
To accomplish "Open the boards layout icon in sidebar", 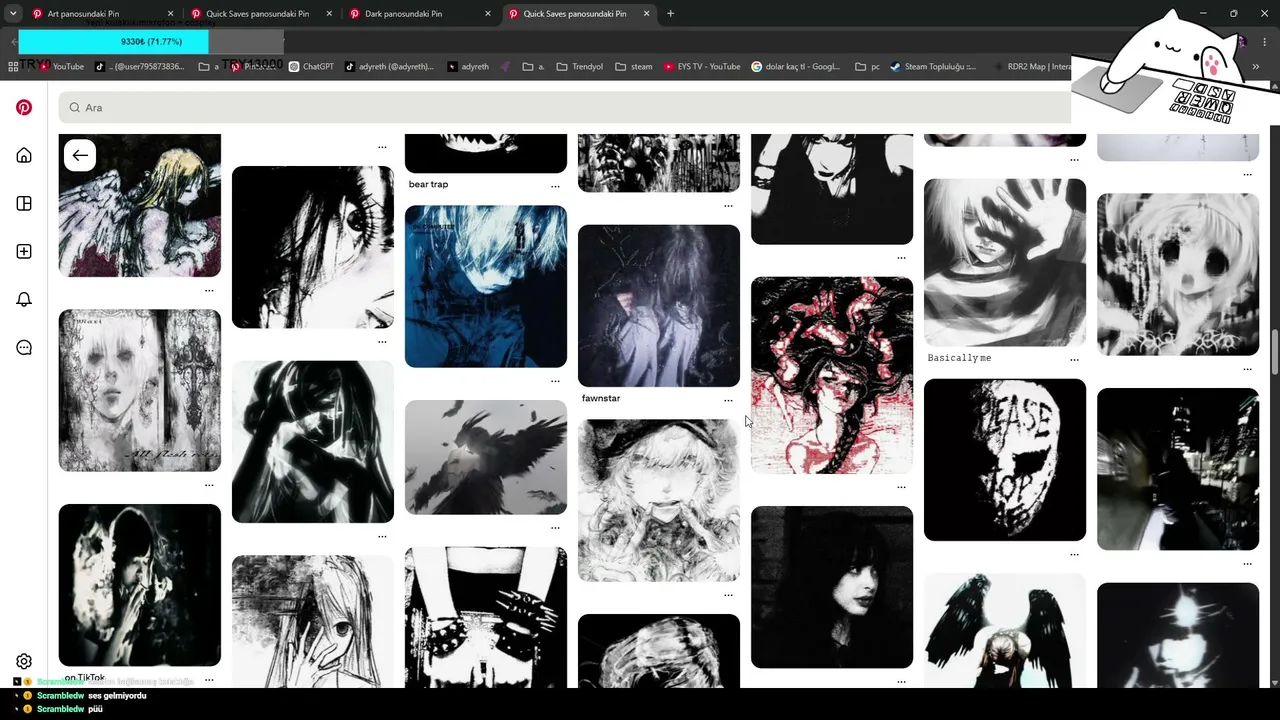I will point(24,203).
